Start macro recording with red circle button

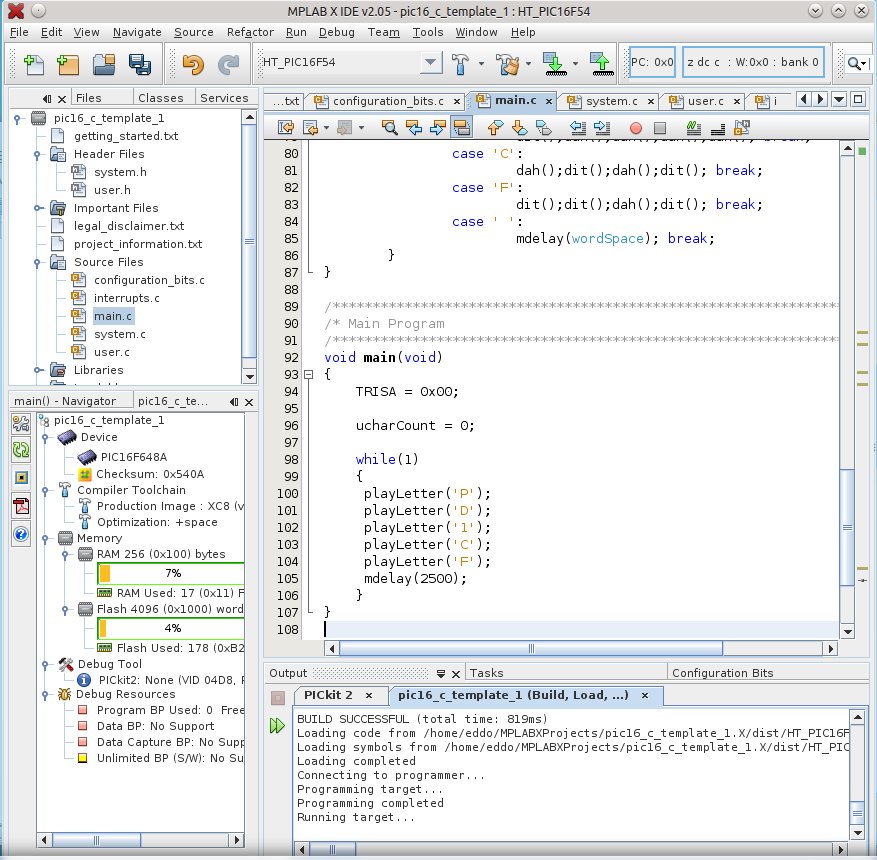(x=635, y=128)
